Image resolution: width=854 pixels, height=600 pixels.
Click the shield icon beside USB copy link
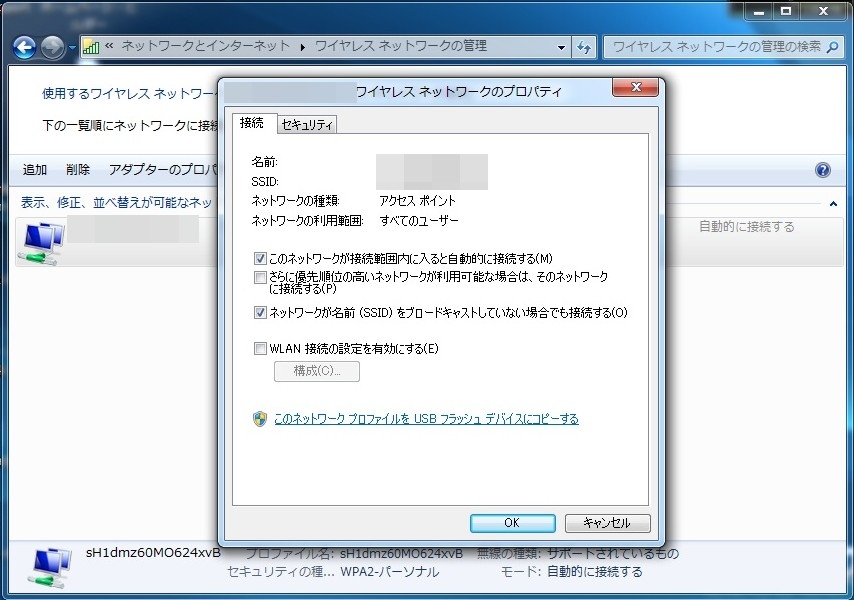pos(260,419)
